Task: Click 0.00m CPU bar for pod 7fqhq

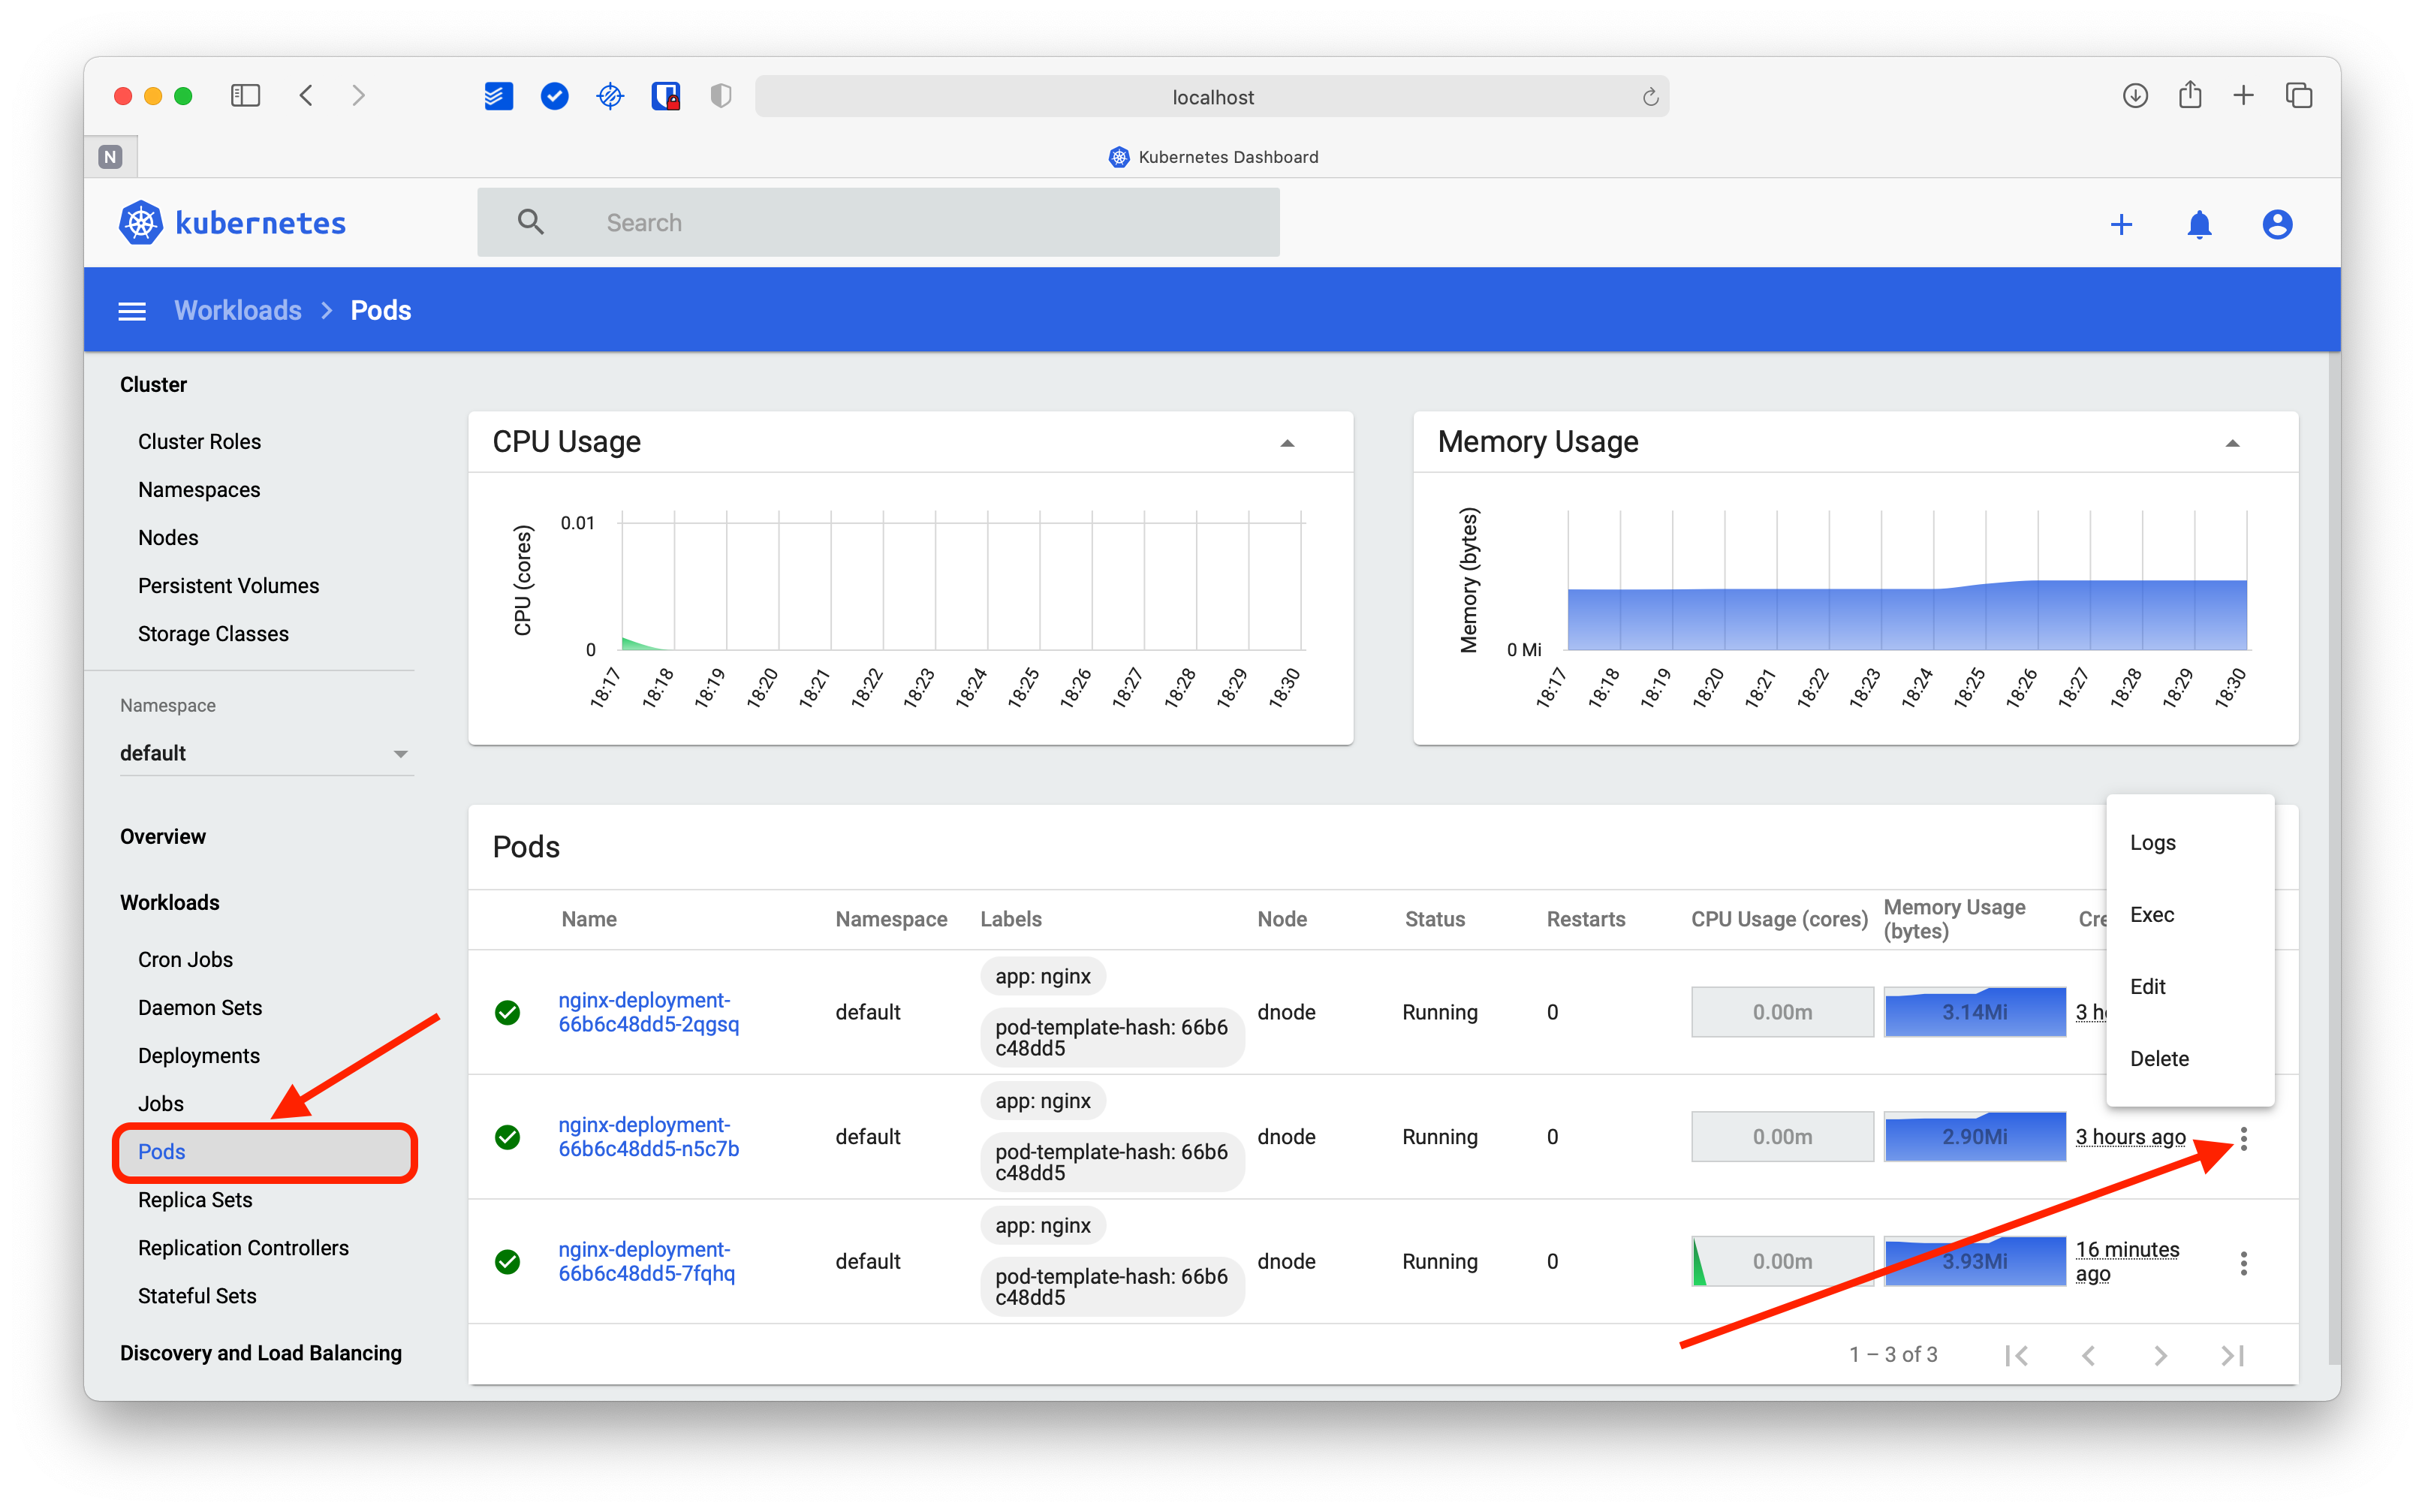Action: [1782, 1262]
